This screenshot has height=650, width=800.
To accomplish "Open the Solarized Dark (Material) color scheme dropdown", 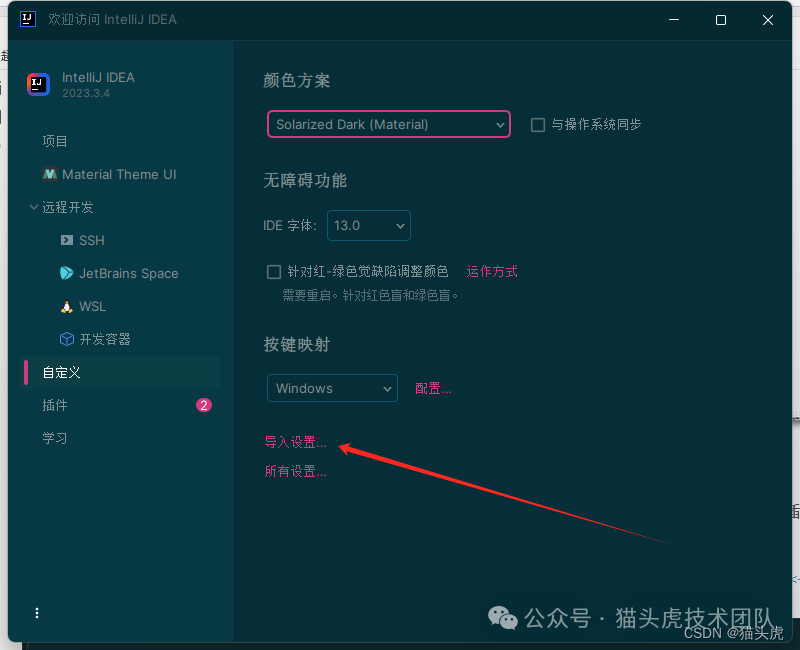I will [389, 124].
